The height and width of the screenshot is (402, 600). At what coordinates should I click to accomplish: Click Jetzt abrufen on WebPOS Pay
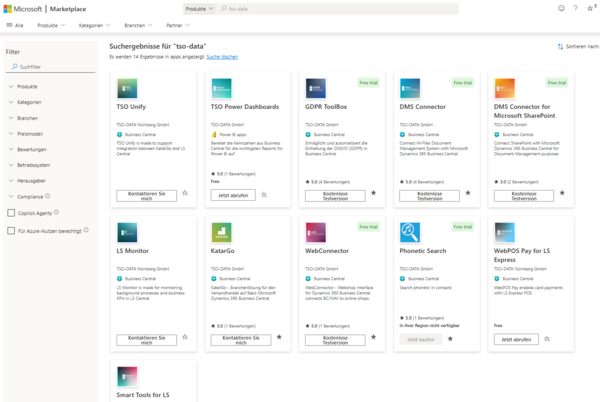pyautogui.click(x=516, y=339)
